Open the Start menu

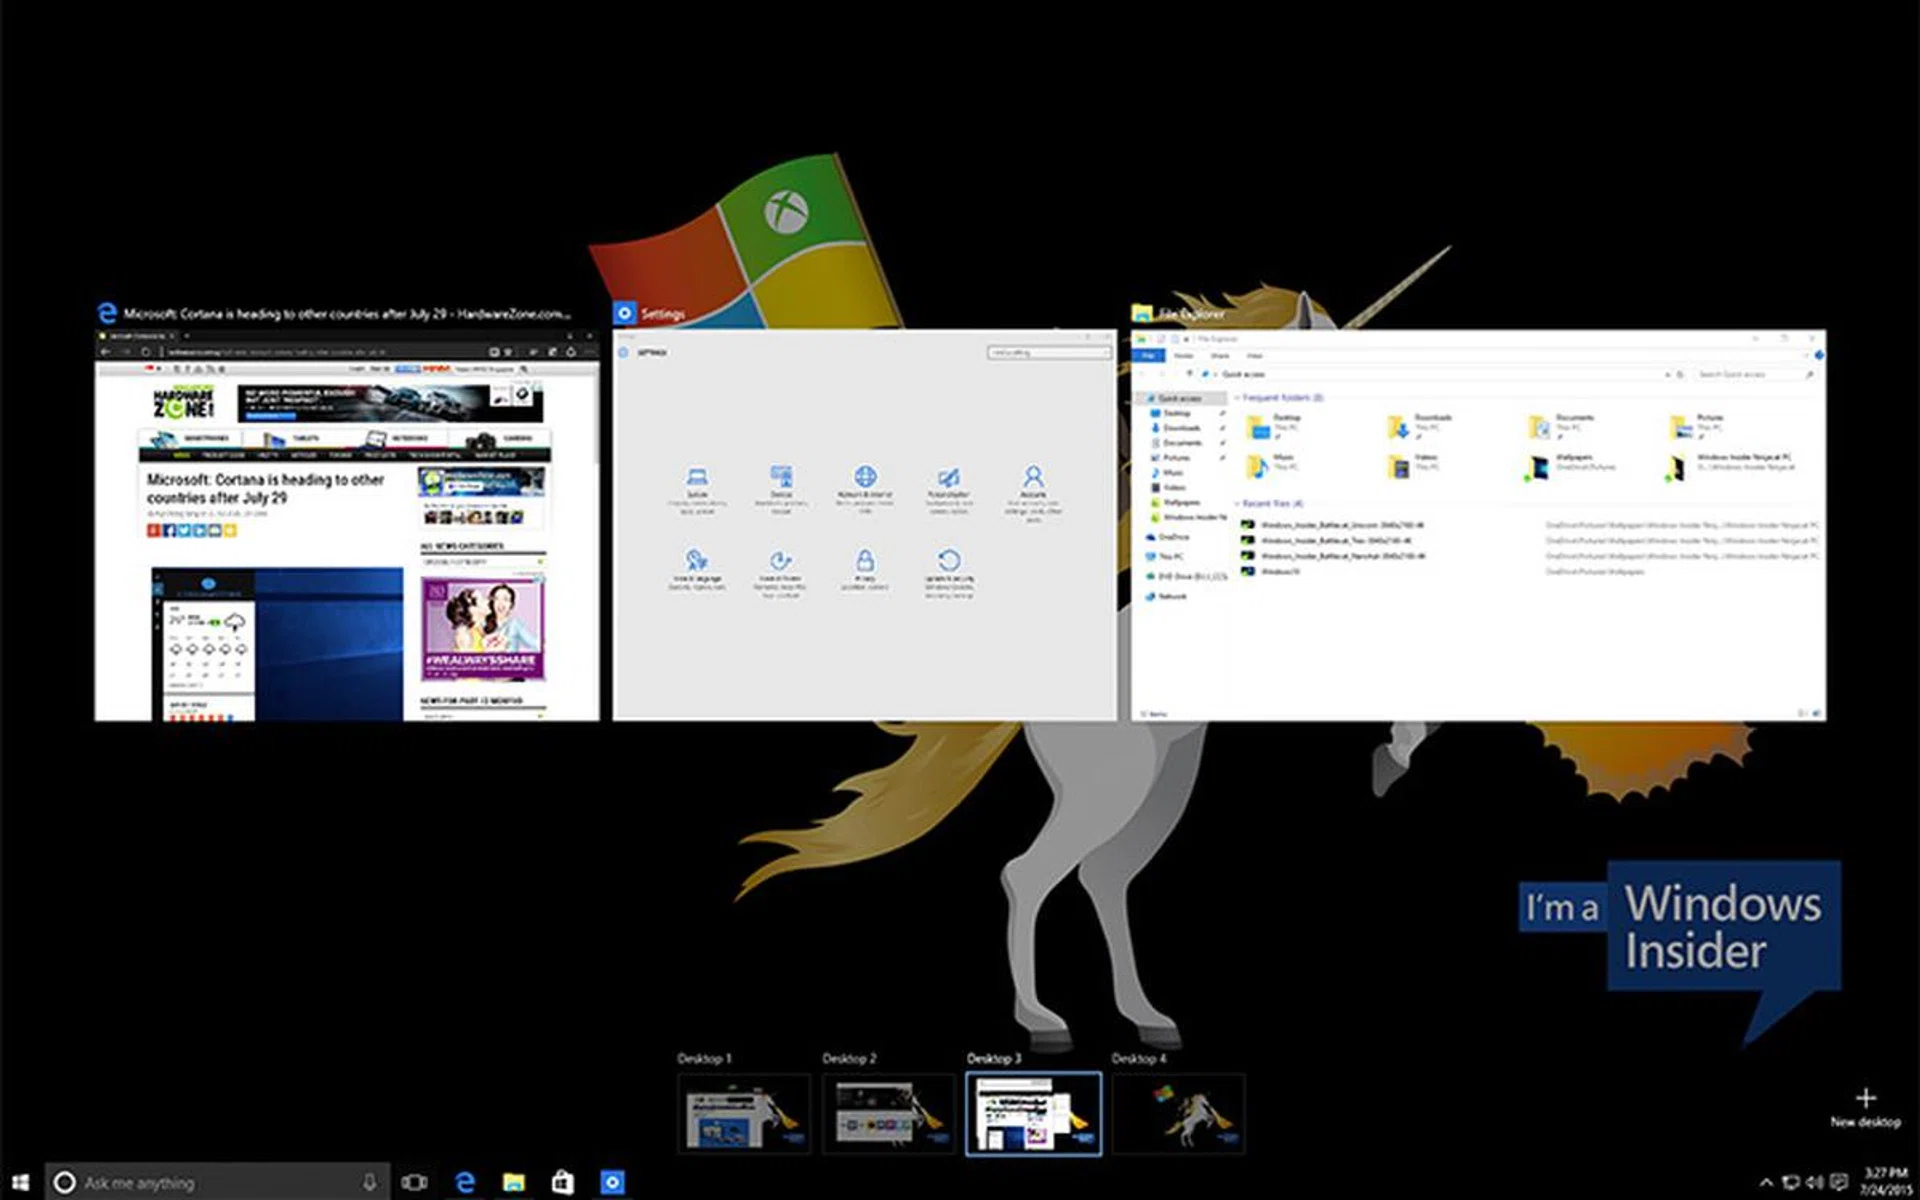click(x=20, y=1182)
